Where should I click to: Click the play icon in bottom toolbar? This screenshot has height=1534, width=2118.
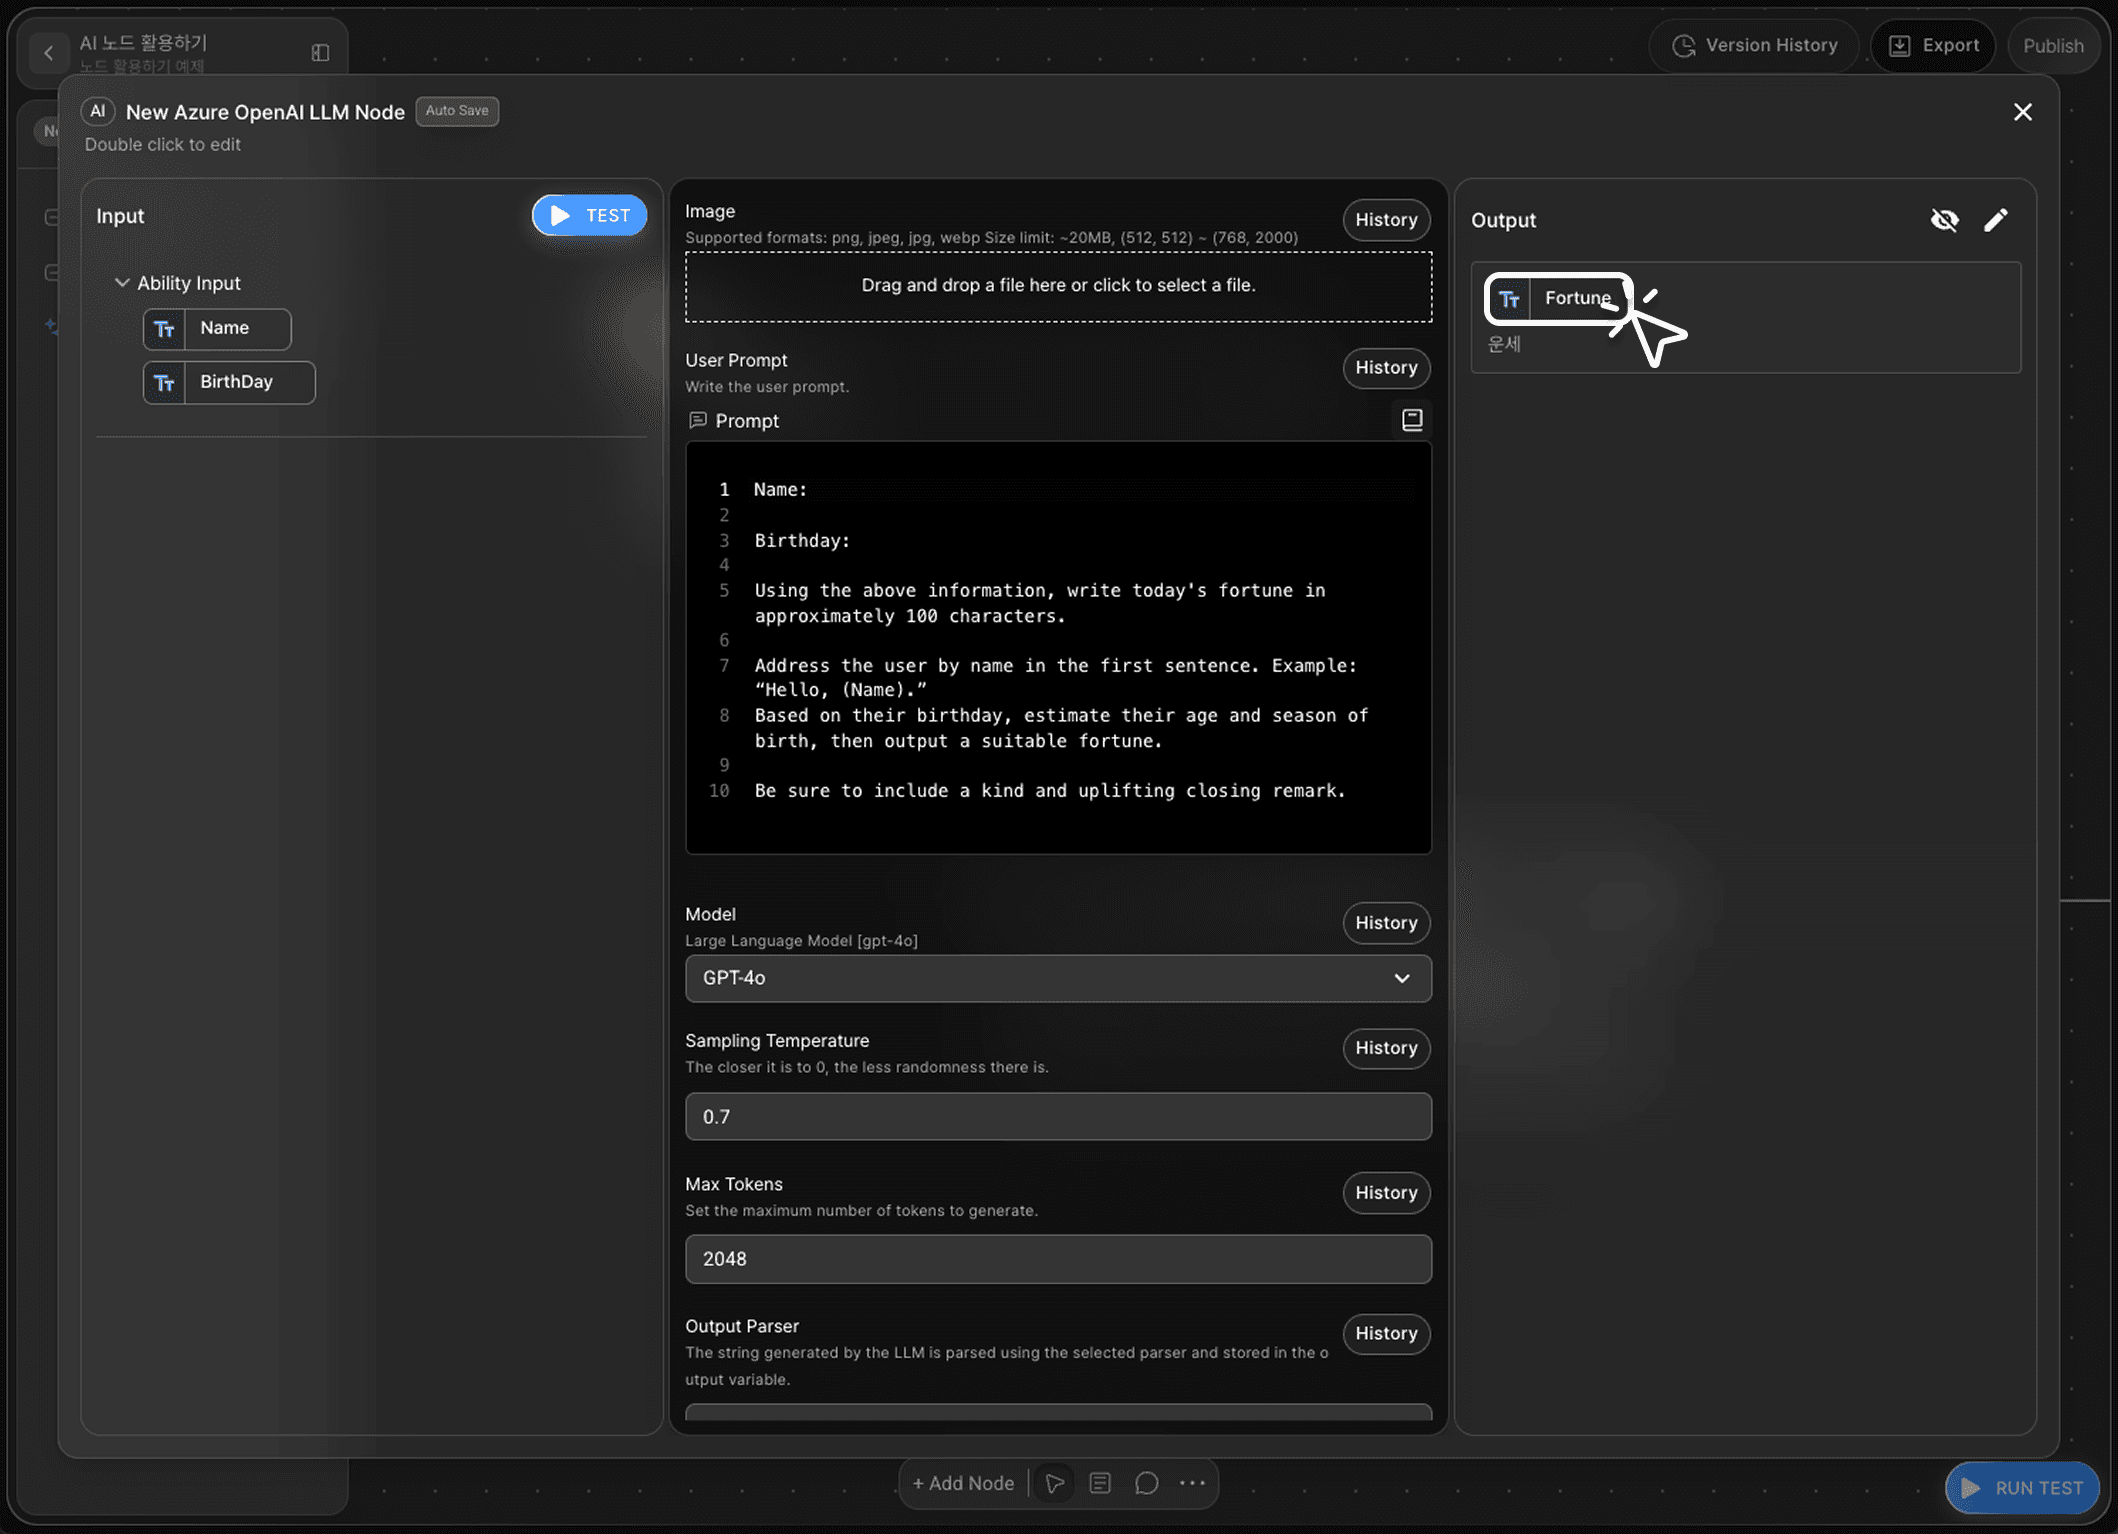[x=1054, y=1483]
